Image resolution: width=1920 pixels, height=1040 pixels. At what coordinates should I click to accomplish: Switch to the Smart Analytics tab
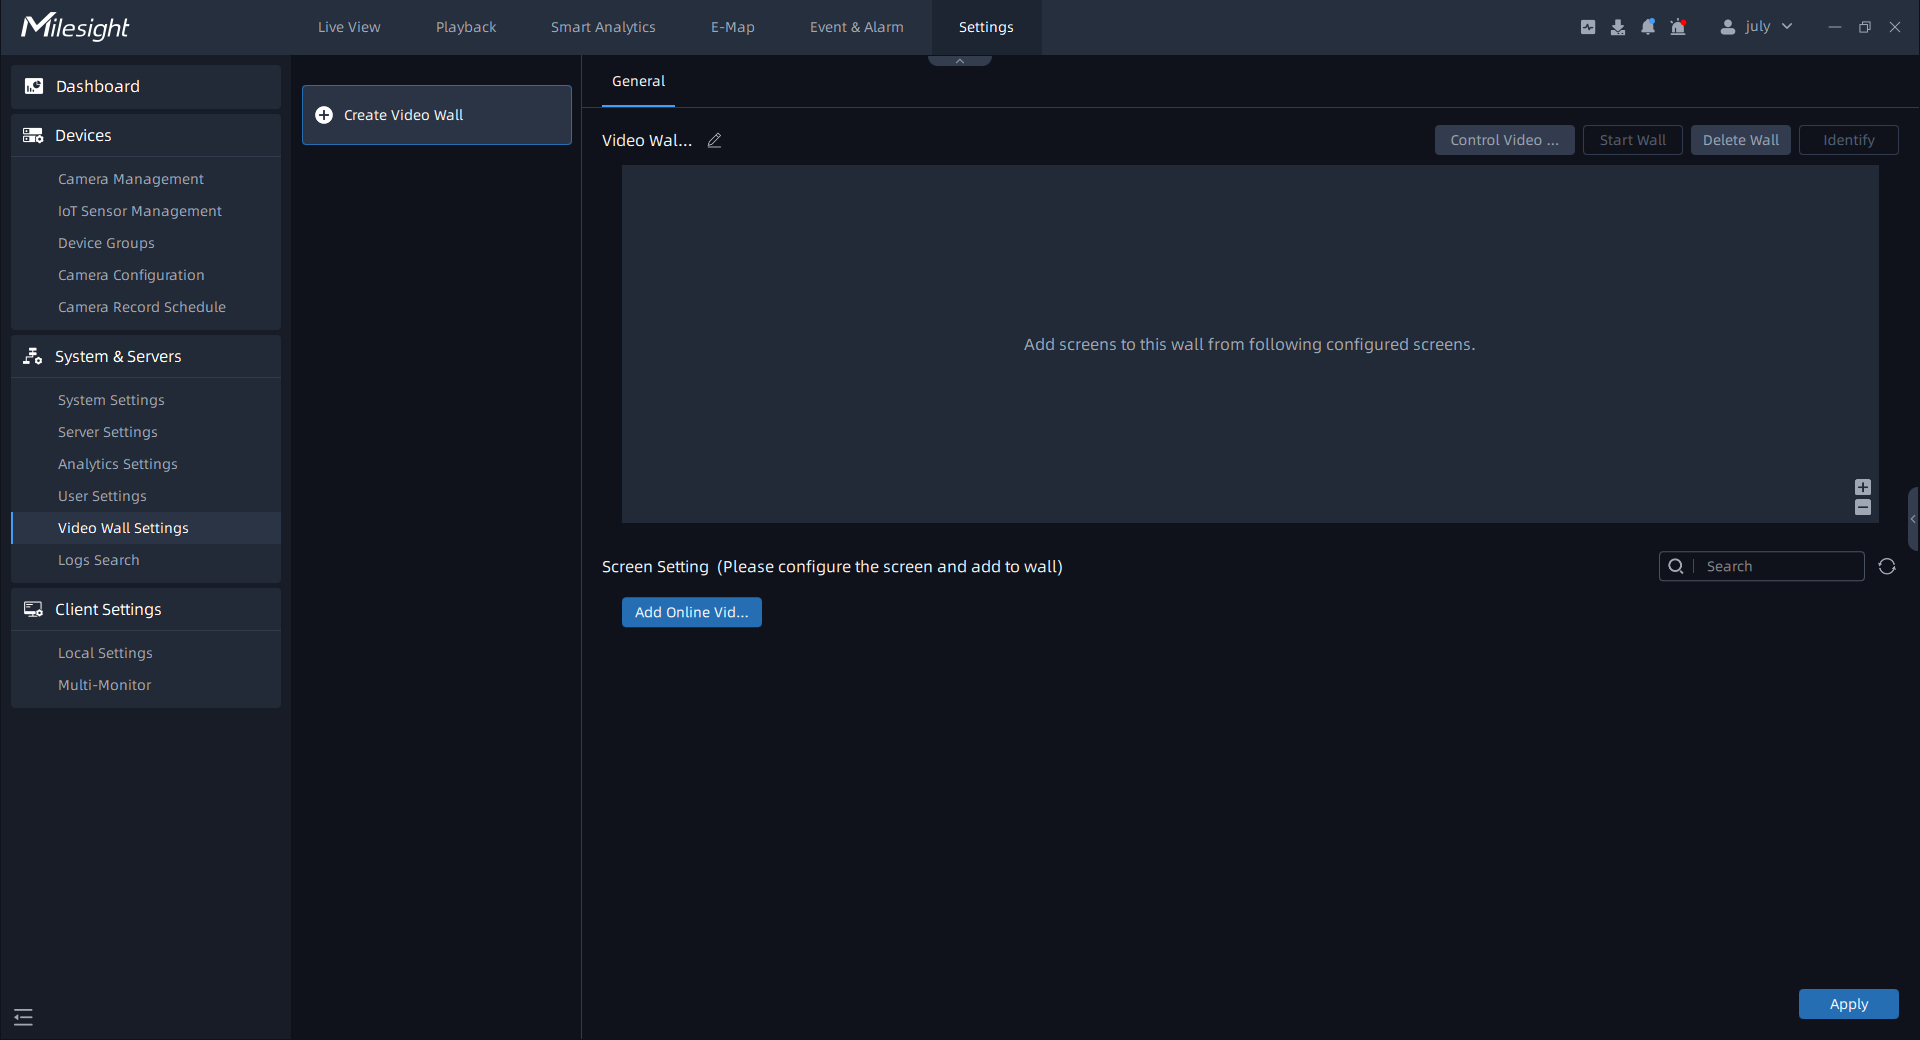click(603, 27)
